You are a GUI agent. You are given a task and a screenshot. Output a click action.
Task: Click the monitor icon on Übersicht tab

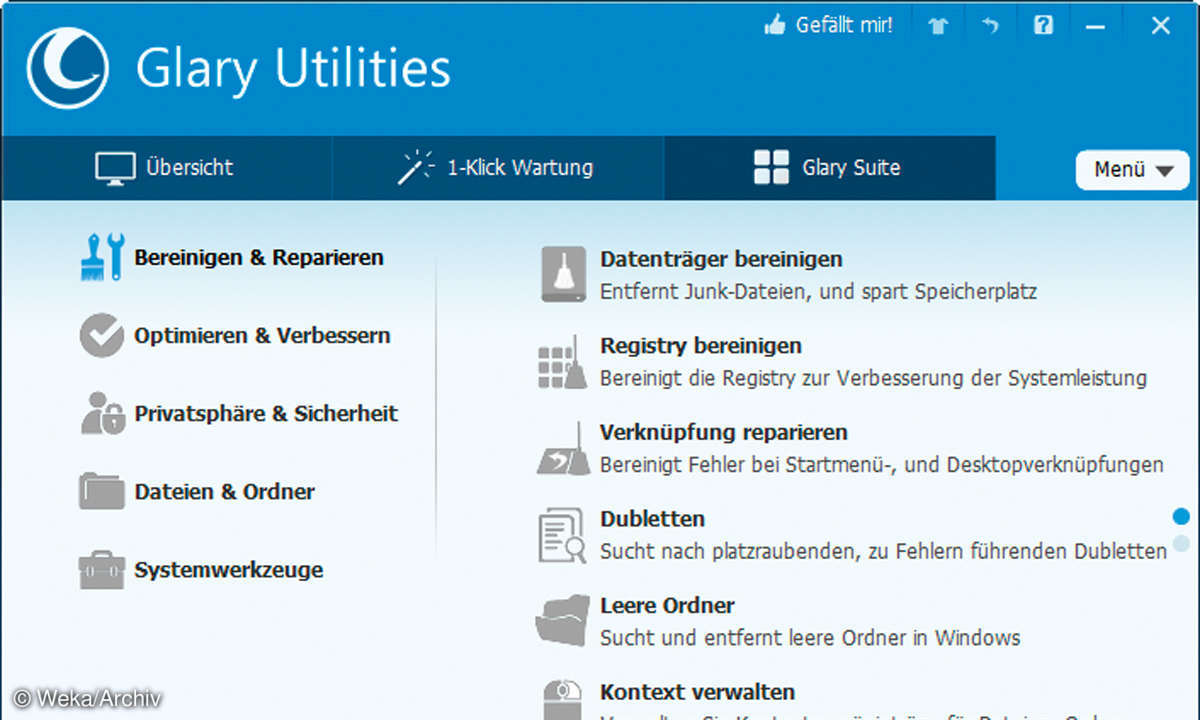click(x=115, y=168)
